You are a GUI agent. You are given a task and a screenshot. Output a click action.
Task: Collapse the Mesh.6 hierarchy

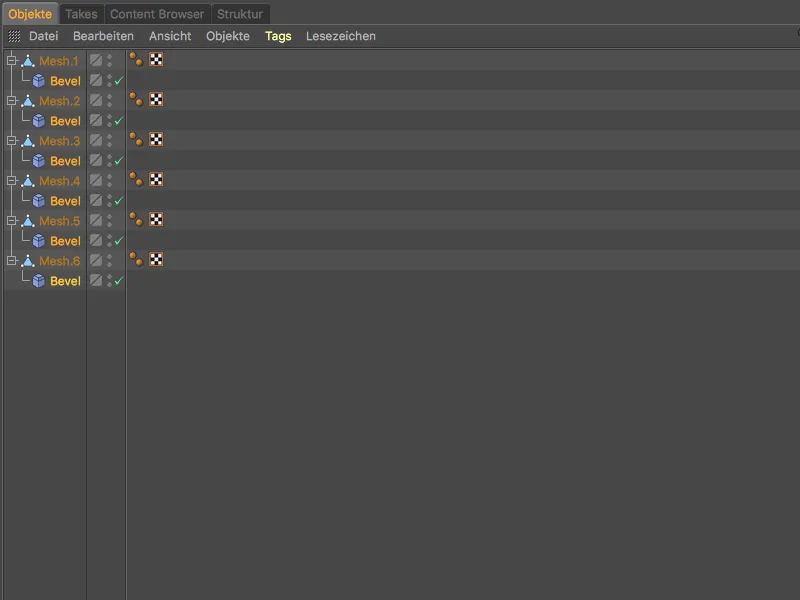[x=12, y=261]
